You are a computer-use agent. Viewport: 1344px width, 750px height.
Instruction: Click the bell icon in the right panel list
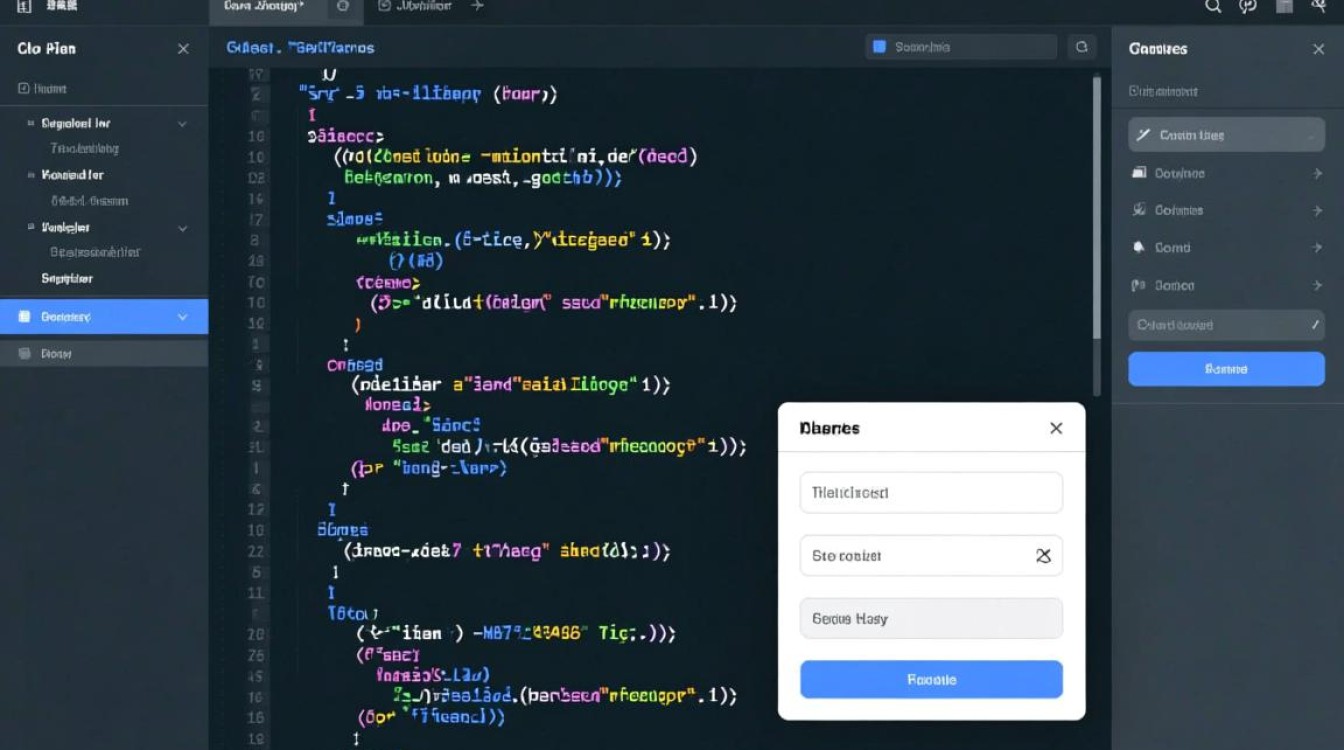pyautogui.click(x=1138, y=247)
